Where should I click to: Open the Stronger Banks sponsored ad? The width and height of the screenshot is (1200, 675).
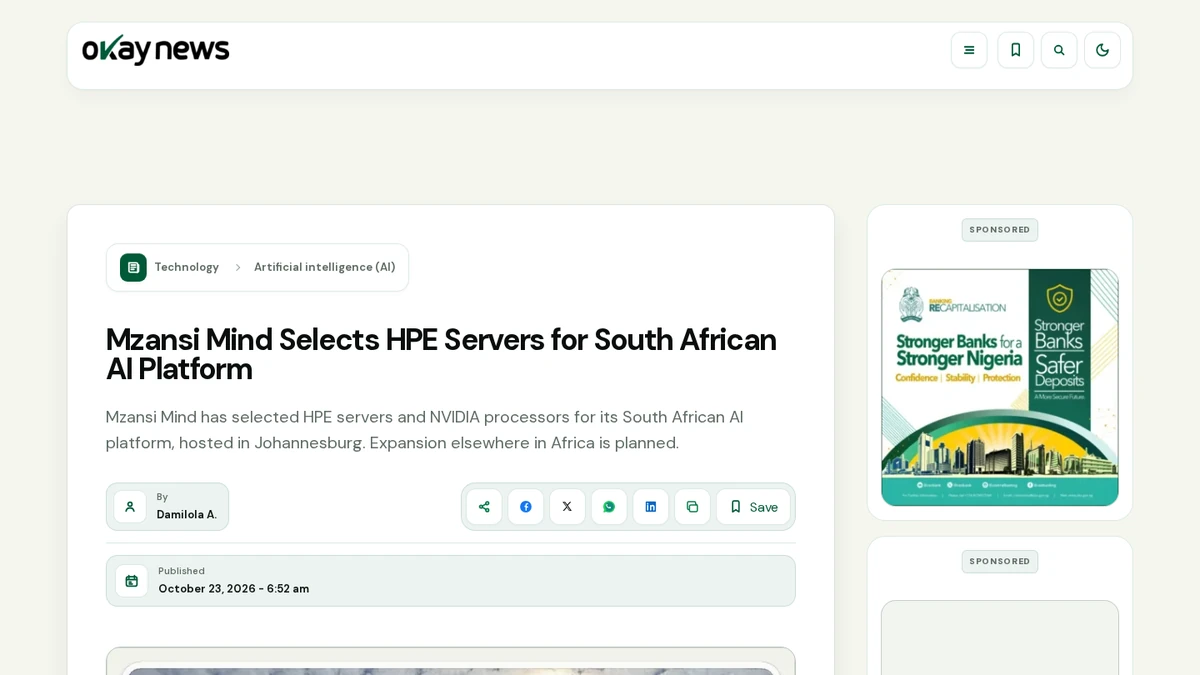(x=1000, y=387)
